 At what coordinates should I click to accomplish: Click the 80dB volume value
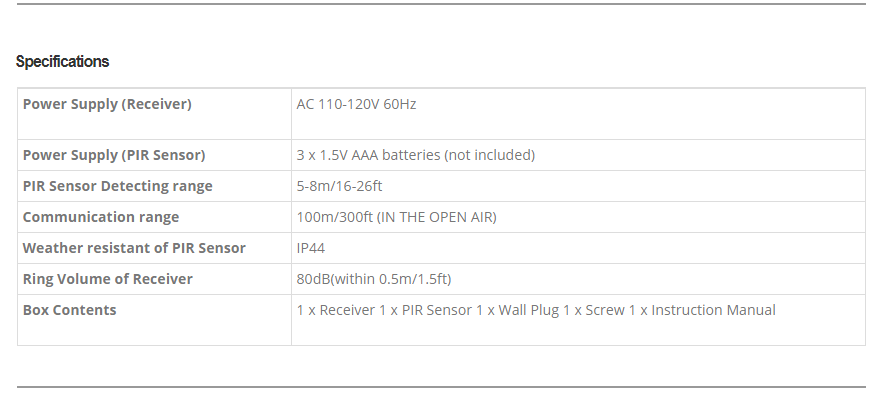coord(373,279)
